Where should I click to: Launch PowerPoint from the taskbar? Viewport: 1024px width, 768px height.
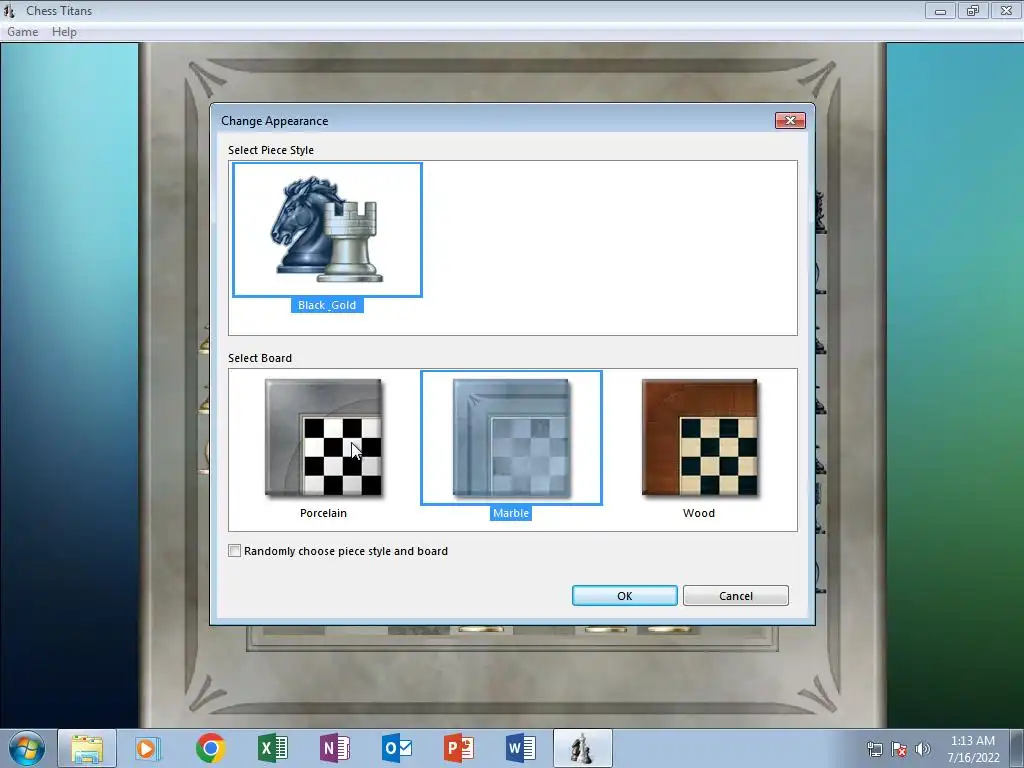458,748
